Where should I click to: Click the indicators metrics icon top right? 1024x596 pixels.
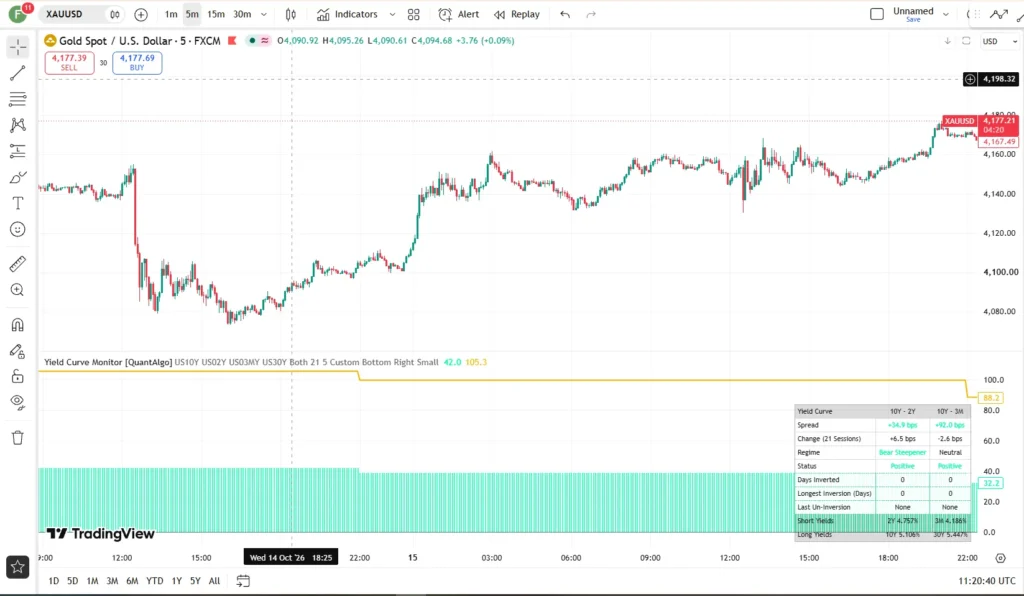tap(999, 14)
